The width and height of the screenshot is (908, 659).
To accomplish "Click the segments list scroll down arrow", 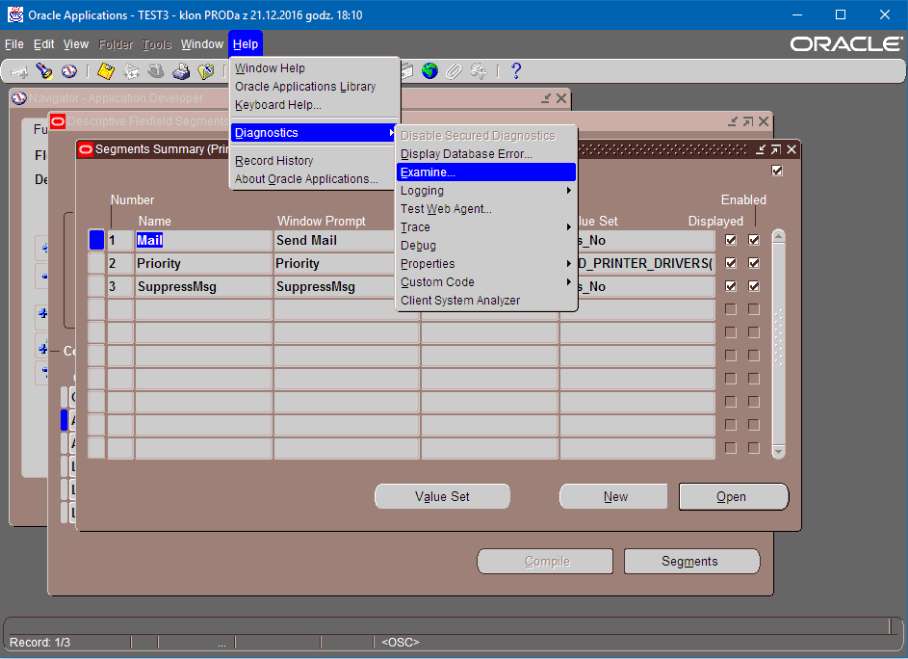I will click(x=779, y=452).
